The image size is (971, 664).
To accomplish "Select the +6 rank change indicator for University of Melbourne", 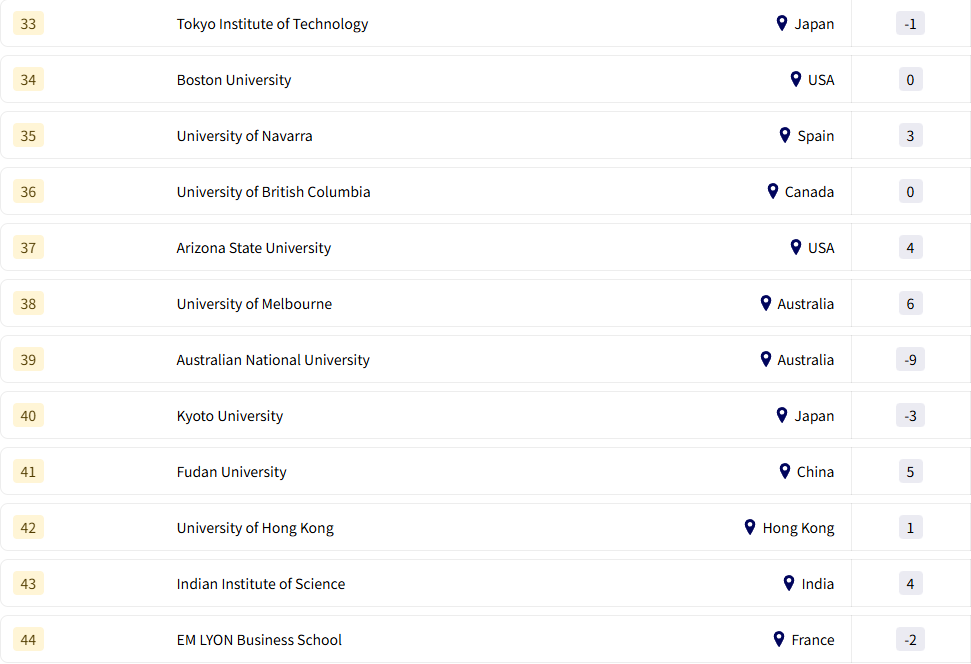I will tap(910, 303).
